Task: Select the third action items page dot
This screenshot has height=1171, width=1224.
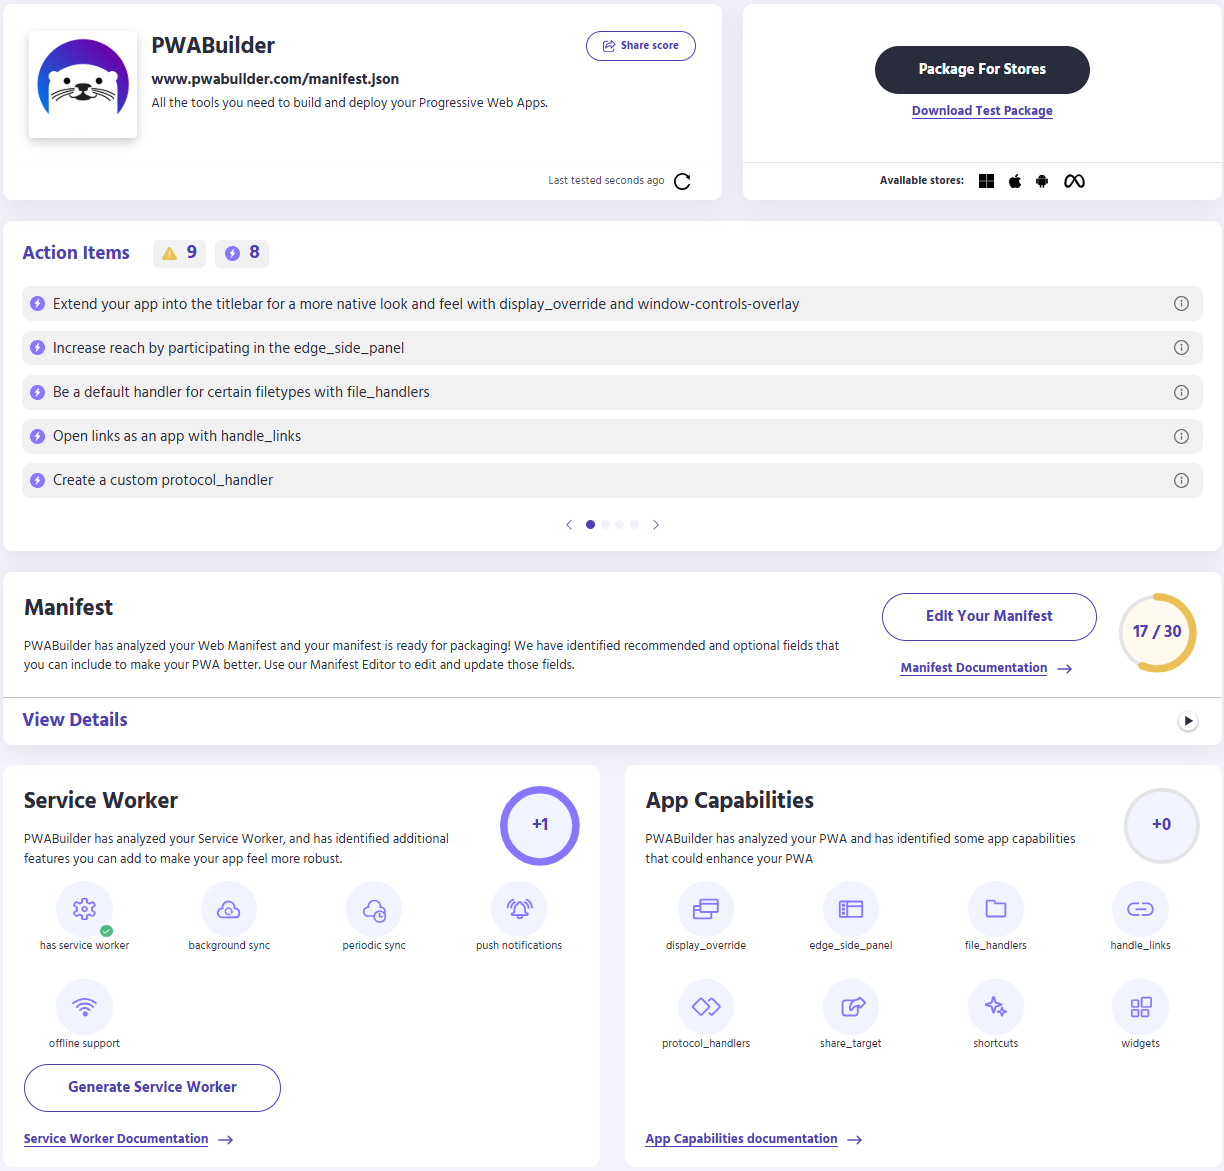Action: pos(620,525)
